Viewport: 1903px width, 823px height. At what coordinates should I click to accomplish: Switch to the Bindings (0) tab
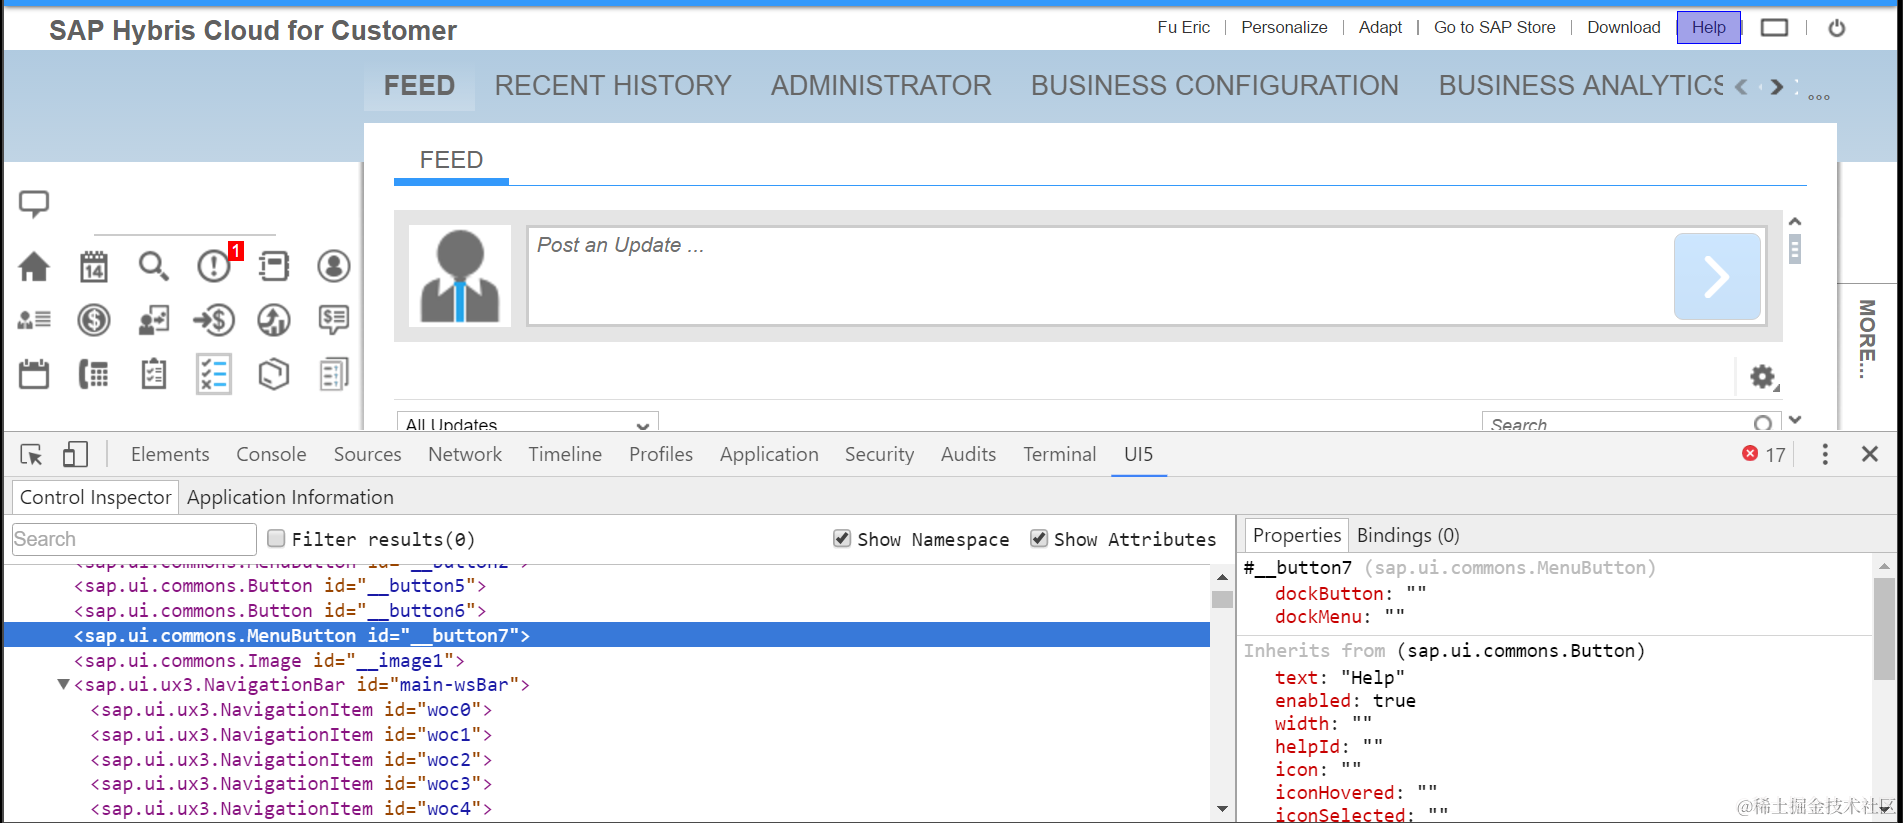1408,536
